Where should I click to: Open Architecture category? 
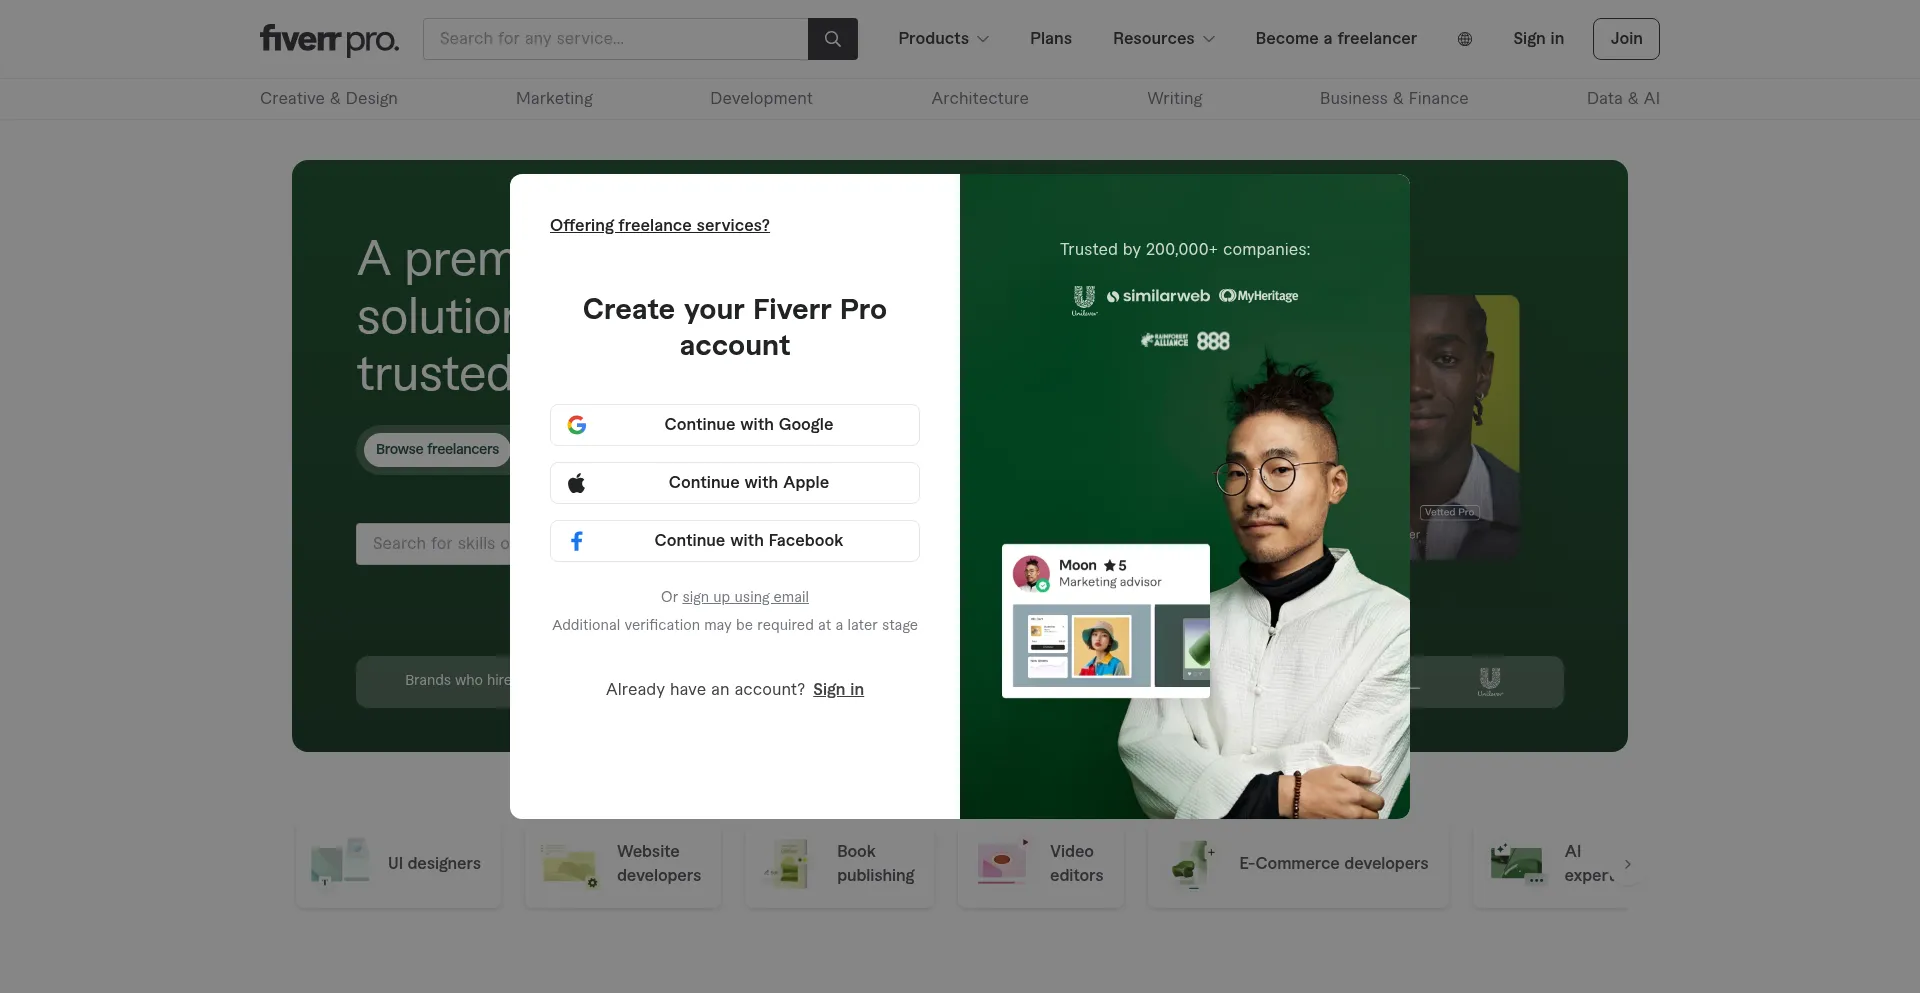tap(980, 99)
